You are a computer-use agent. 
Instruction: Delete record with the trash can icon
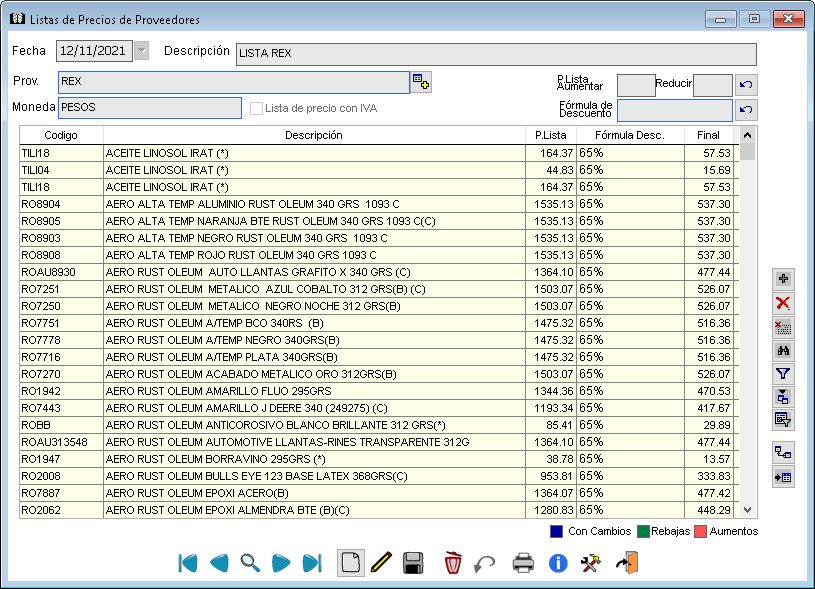point(453,563)
